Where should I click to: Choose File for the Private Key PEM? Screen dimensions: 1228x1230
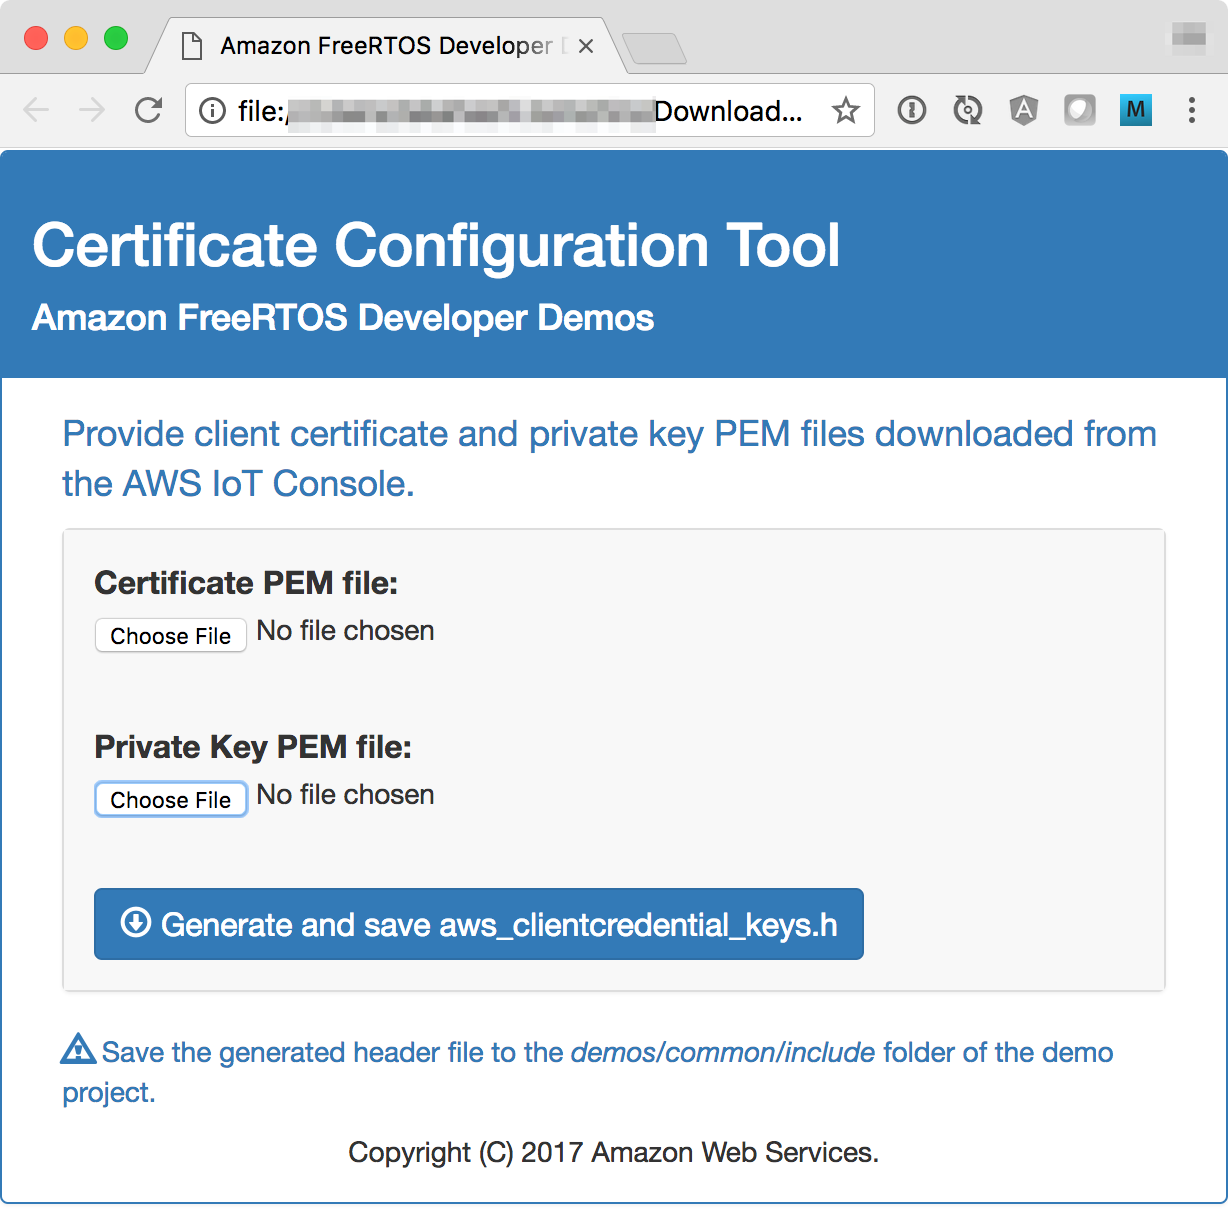click(x=170, y=799)
